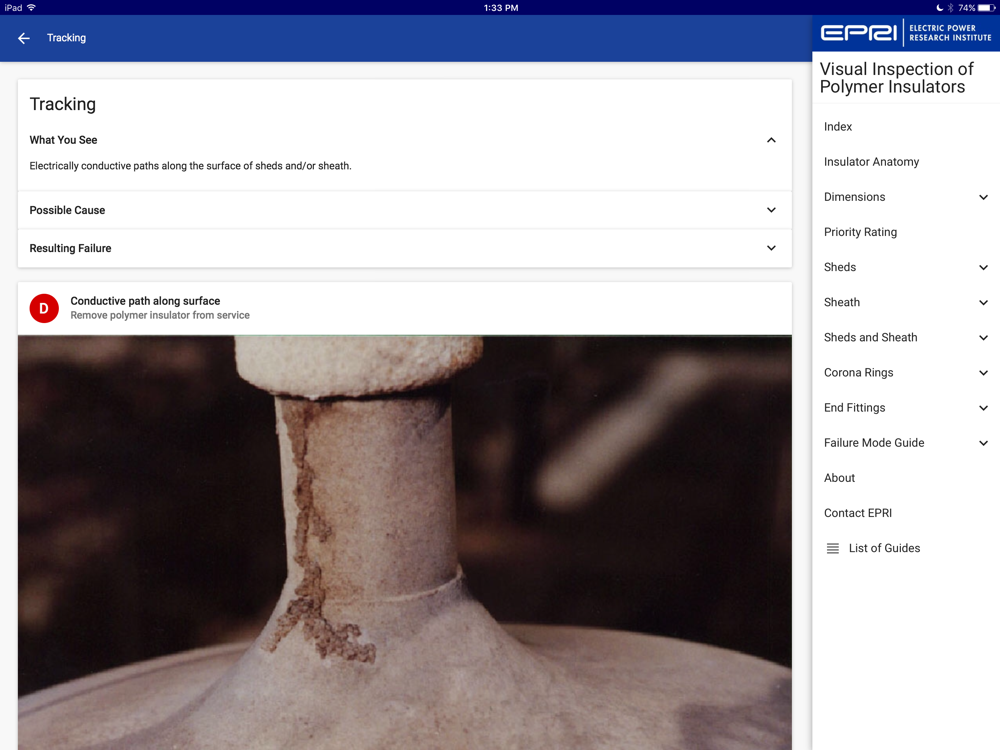Open the About page

[x=839, y=478]
